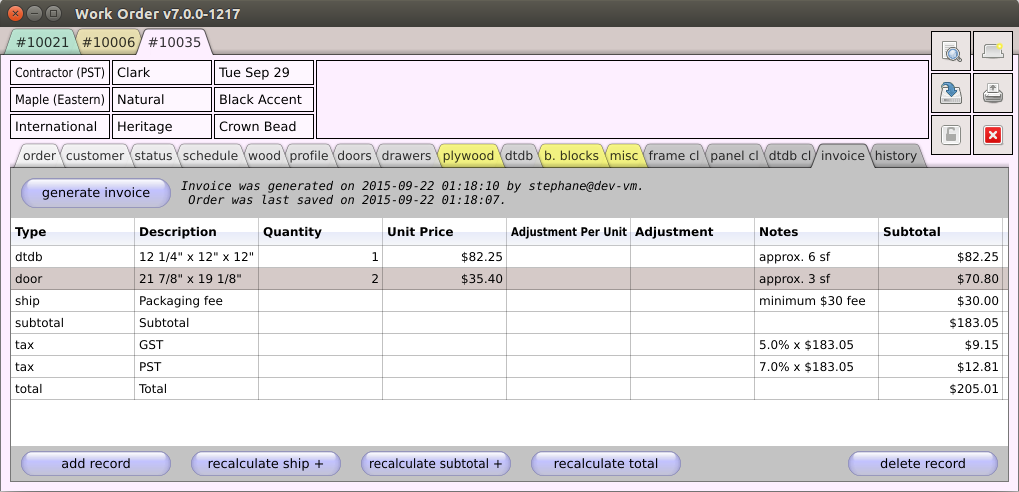Click the save to drive icon
The width and height of the screenshot is (1019, 492).
(x=951, y=93)
